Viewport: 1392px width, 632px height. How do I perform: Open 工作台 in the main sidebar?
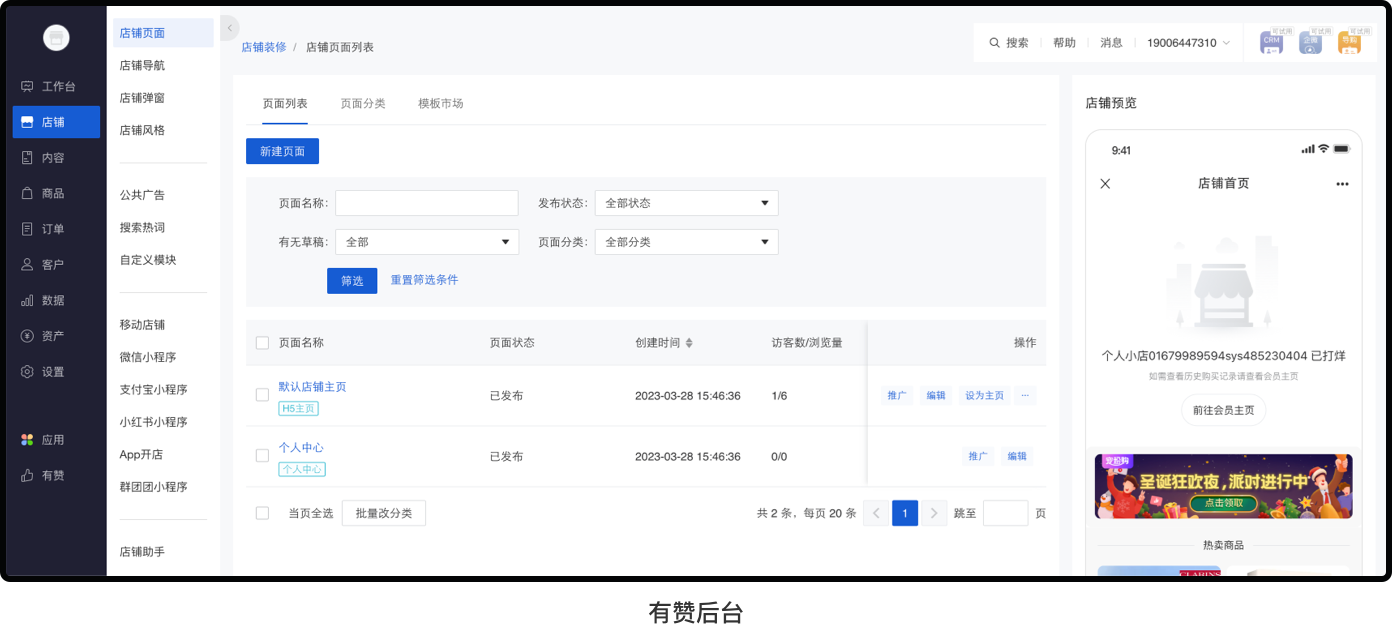[56, 86]
